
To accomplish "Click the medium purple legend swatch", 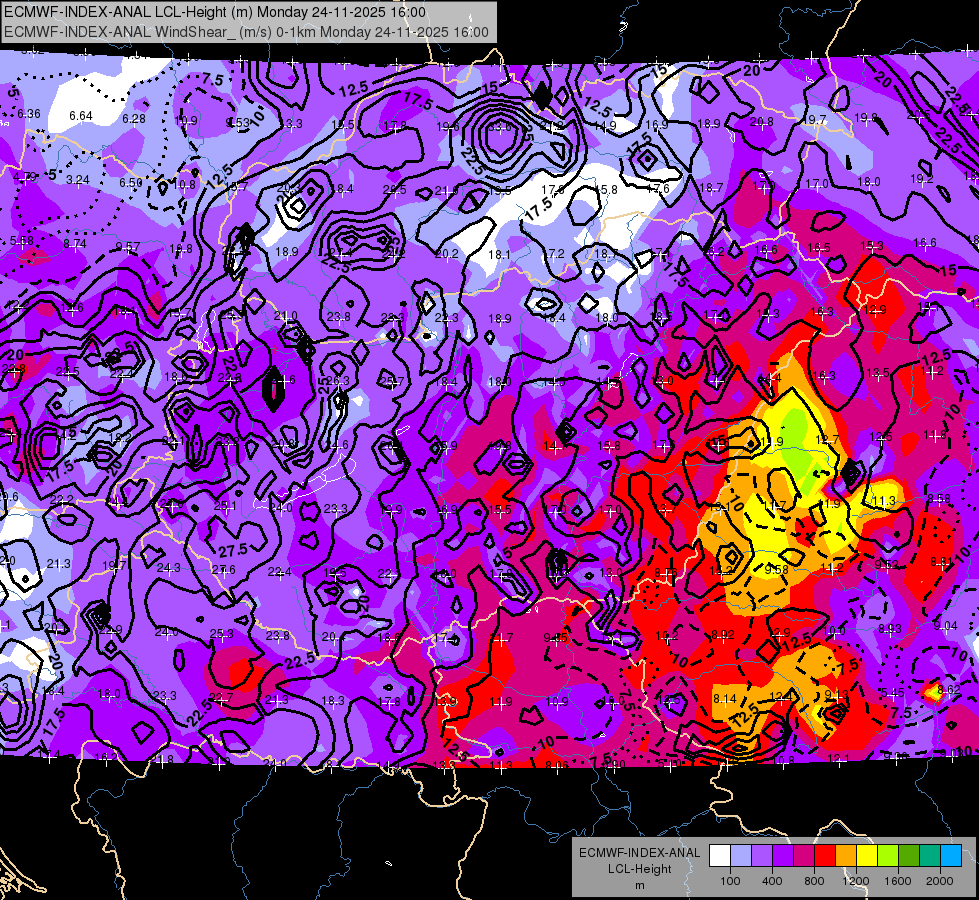I will tap(762, 856).
